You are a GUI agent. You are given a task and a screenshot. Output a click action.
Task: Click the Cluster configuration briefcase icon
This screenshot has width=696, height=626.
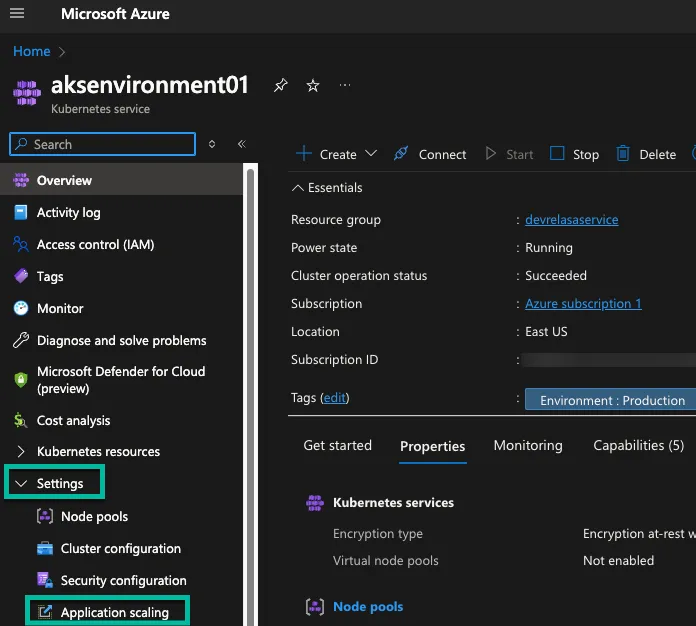[x=44, y=548]
